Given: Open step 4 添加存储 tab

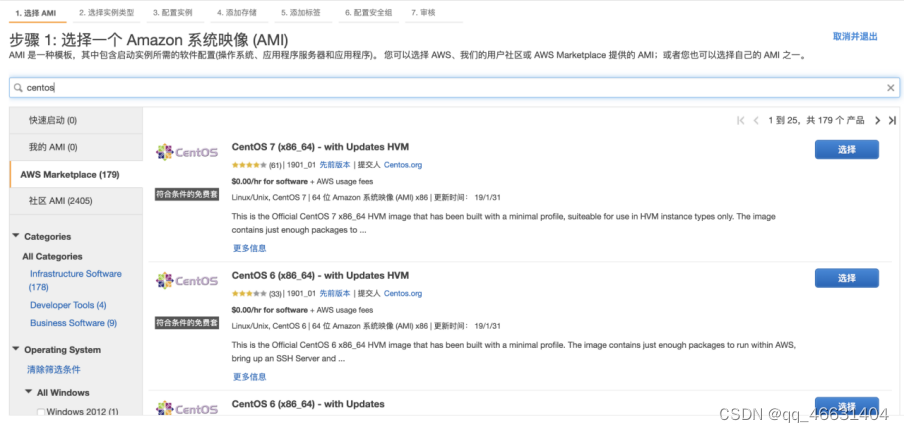Looking at the screenshot, I should click(x=237, y=13).
